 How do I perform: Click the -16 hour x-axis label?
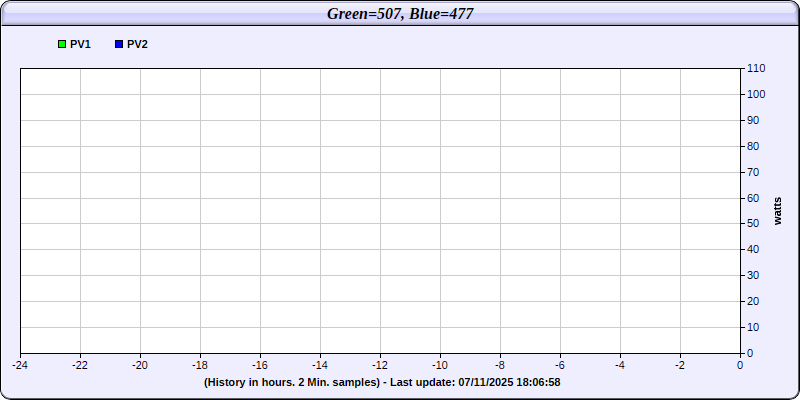pyautogui.click(x=260, y=366)
